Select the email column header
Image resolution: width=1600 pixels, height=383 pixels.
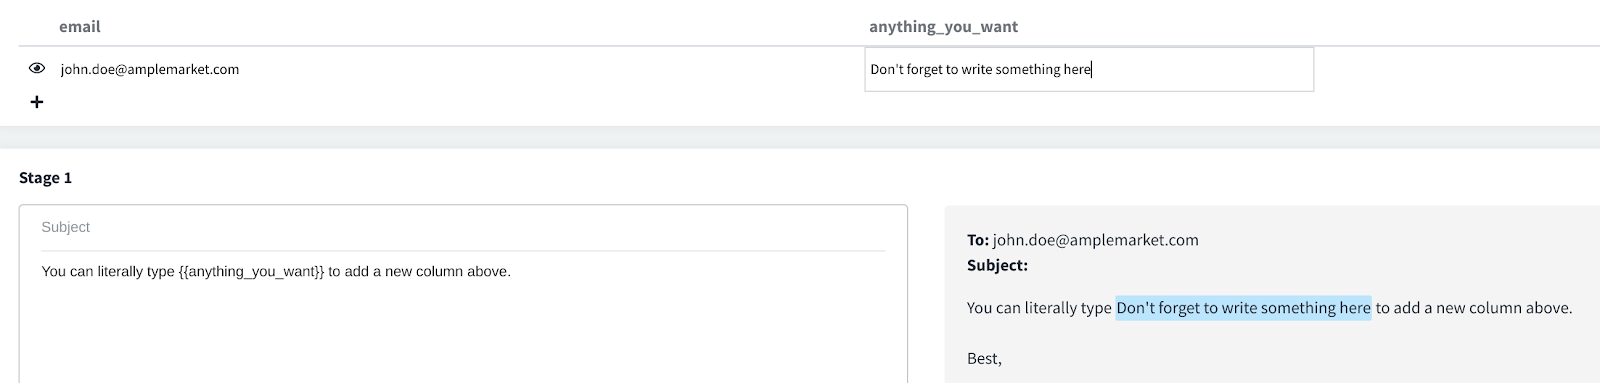tap(80, 27)
